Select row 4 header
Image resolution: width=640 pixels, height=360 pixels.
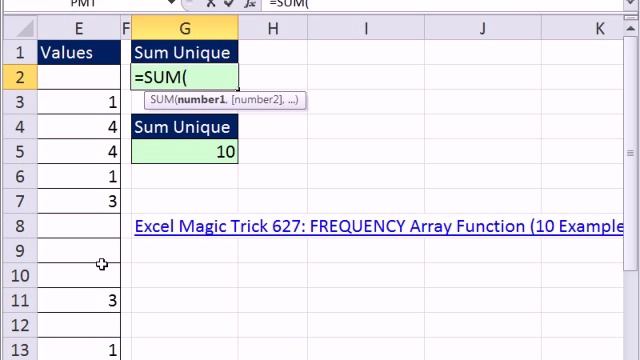(x=20, y=127)
